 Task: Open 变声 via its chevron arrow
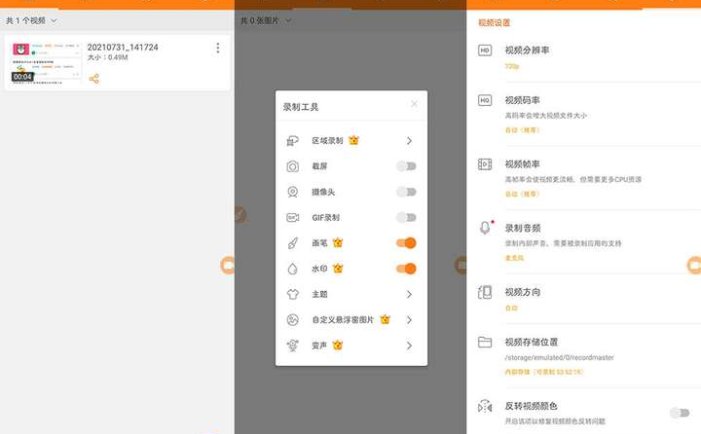409,346
